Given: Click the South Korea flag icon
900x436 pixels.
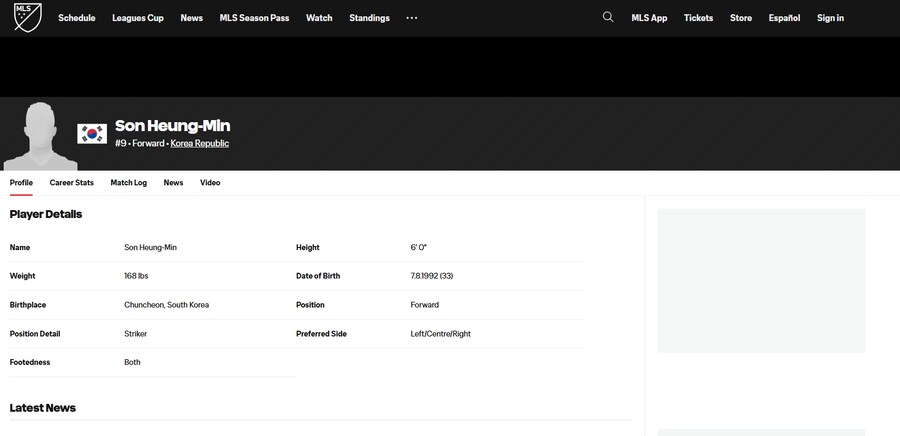Looking at the screenshot, I should pos(92,134).
